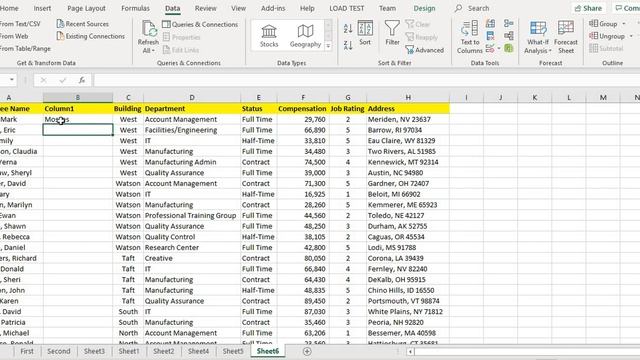The width and height of the screenshot is (640, 360).
Task: Toggle the Filter funnel
Action: coord(392,33)
